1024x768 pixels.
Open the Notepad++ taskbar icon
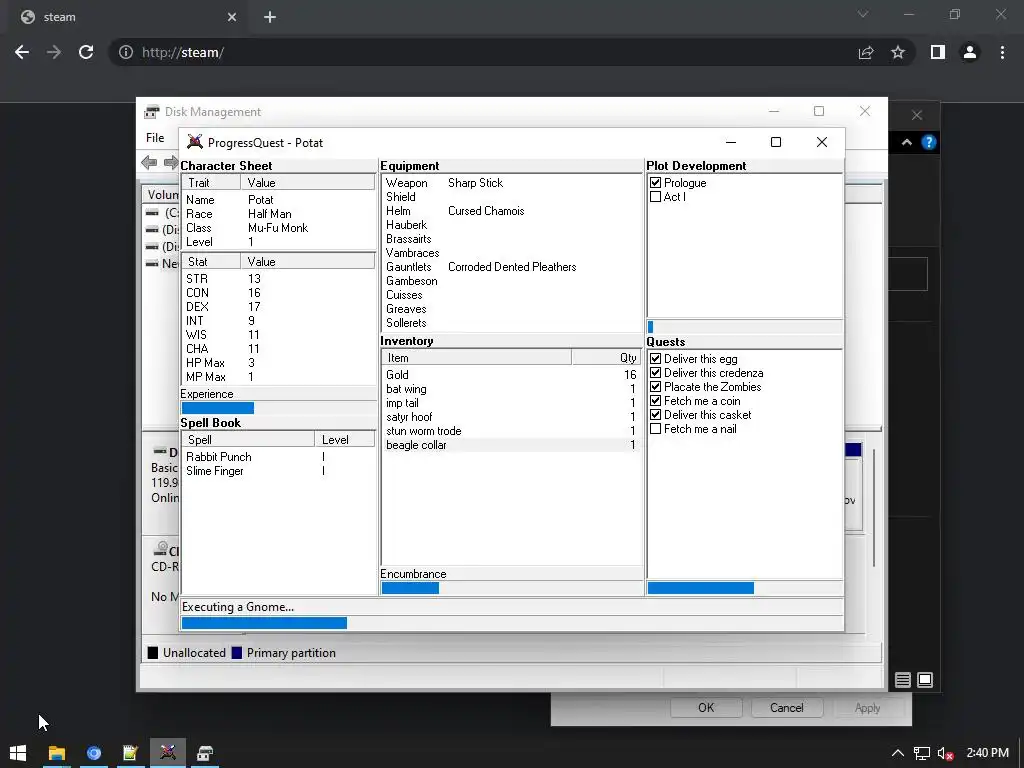(x=131, y=753)
